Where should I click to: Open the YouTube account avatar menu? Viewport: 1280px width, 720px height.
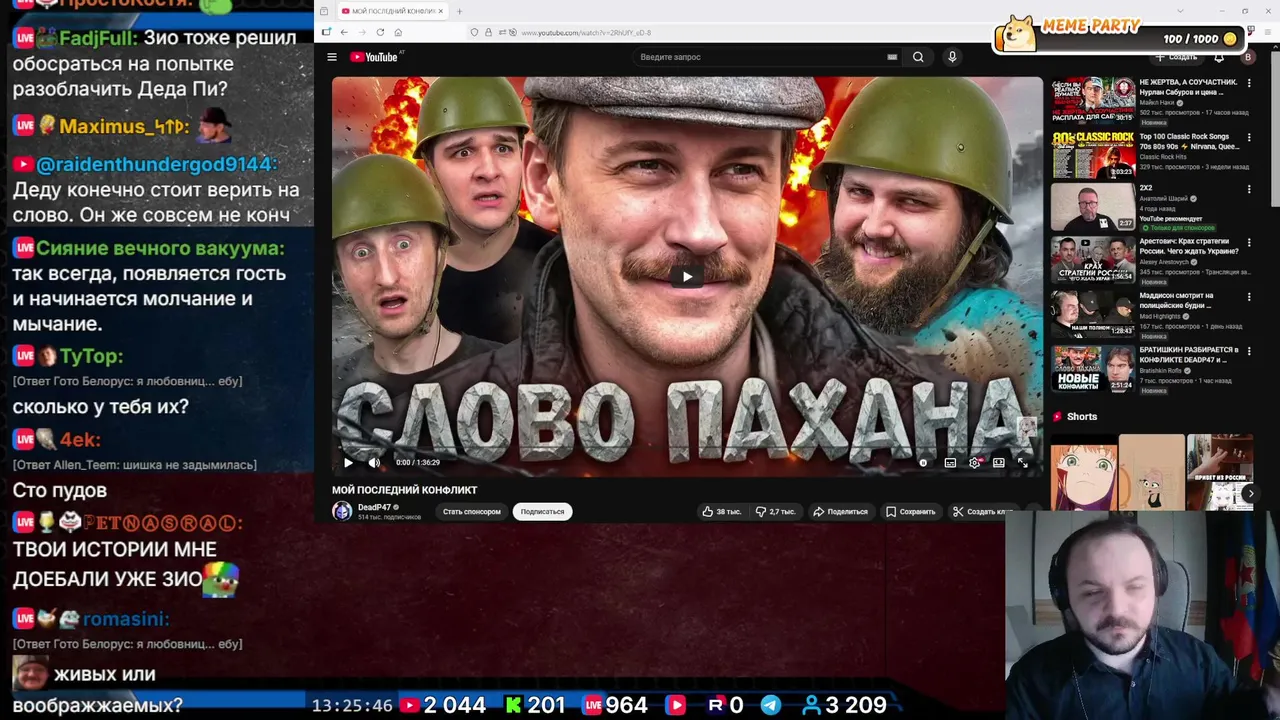tap(1247, 57)
